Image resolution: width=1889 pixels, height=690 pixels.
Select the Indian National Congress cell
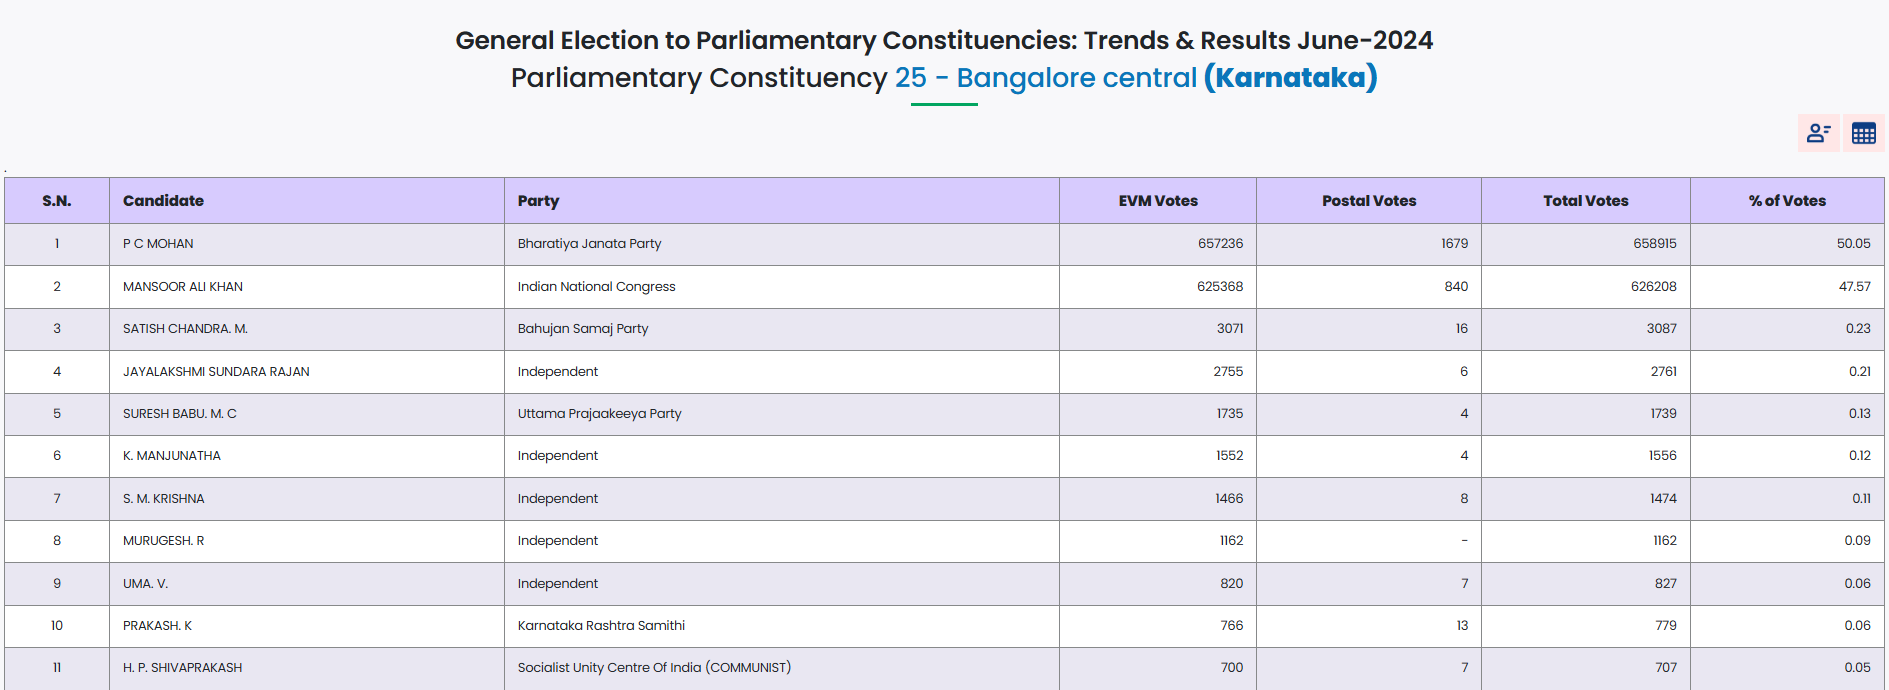[x=596, y=287]
